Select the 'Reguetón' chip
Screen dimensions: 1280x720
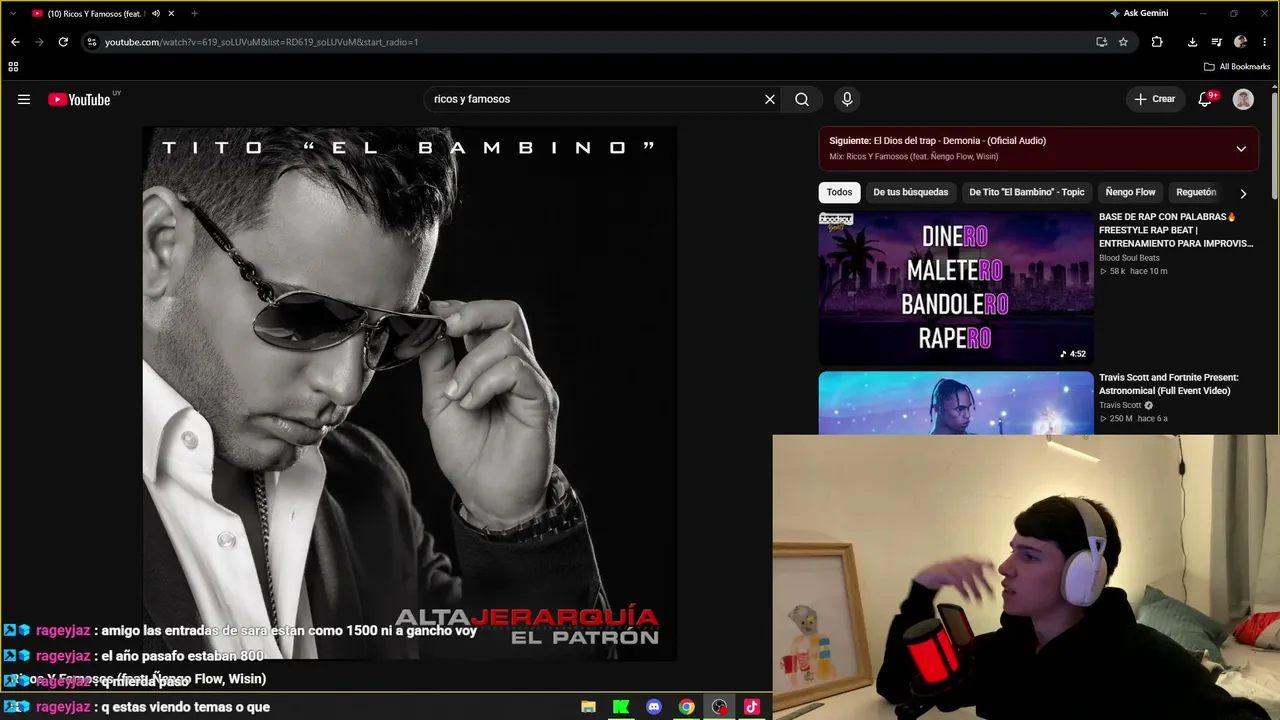(1196, 192)
